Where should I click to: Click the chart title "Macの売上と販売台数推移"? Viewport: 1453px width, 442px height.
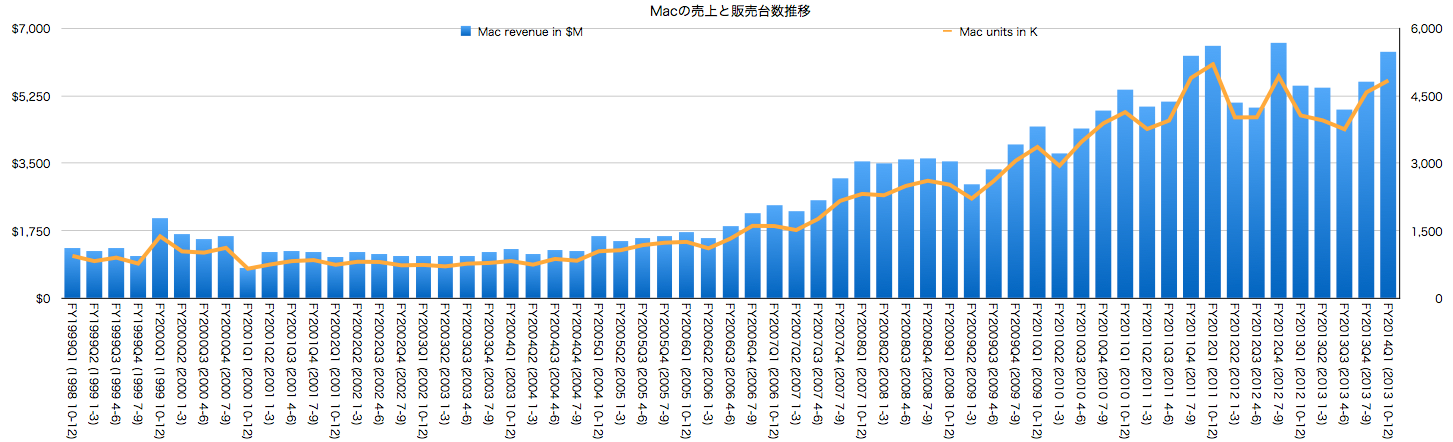coord(729,10)
